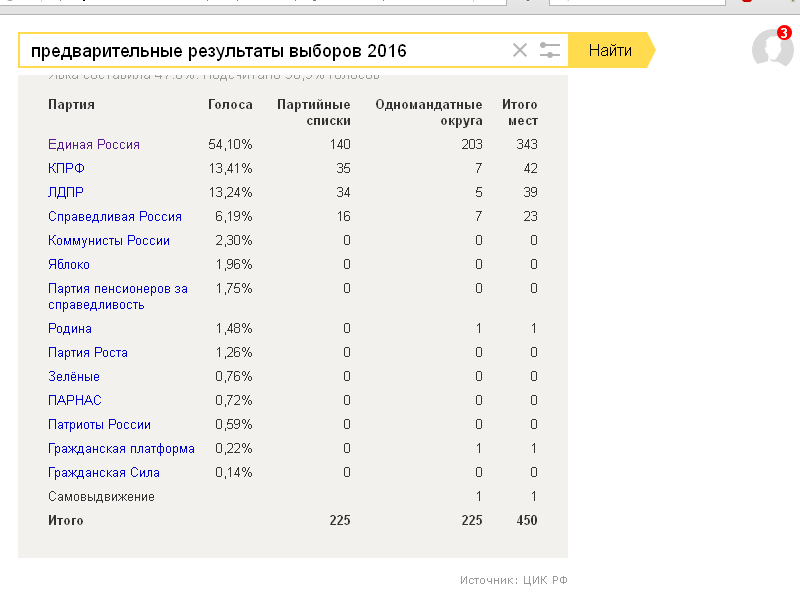Open the Гражданская платформа link
The width and height of the screenshot is (800, 600).
point(121,448)
